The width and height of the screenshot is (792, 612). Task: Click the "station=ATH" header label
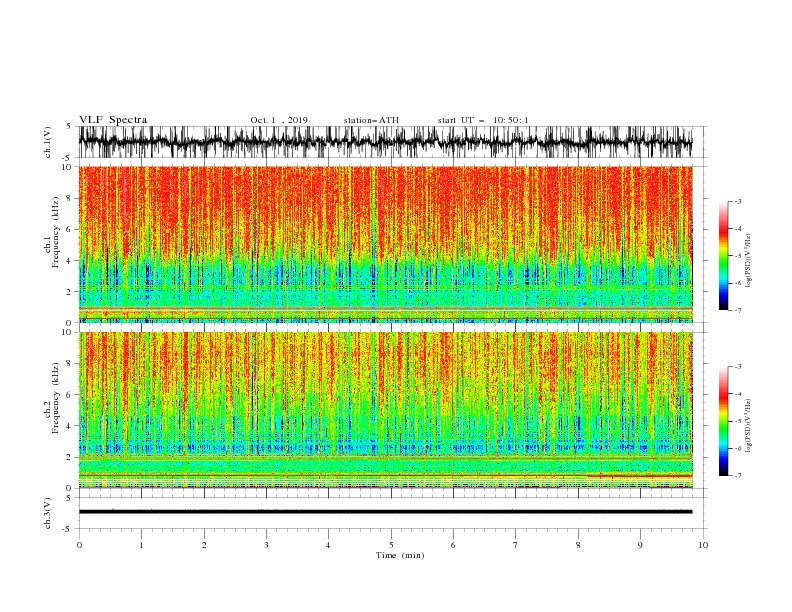(371, 120)
